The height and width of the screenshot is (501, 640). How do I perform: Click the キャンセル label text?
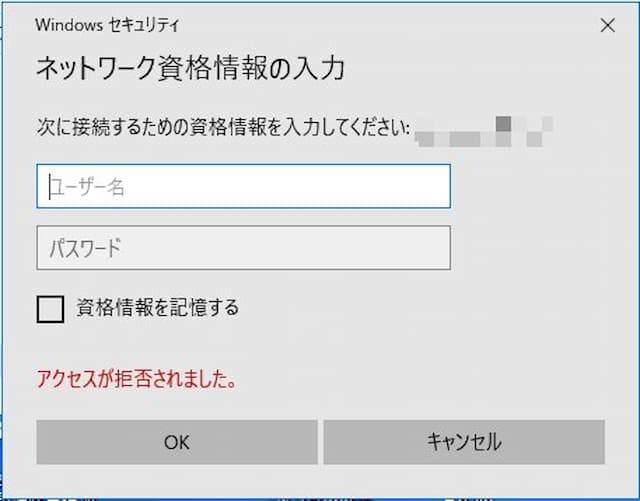pyautogui.click(x=464, y=442)
